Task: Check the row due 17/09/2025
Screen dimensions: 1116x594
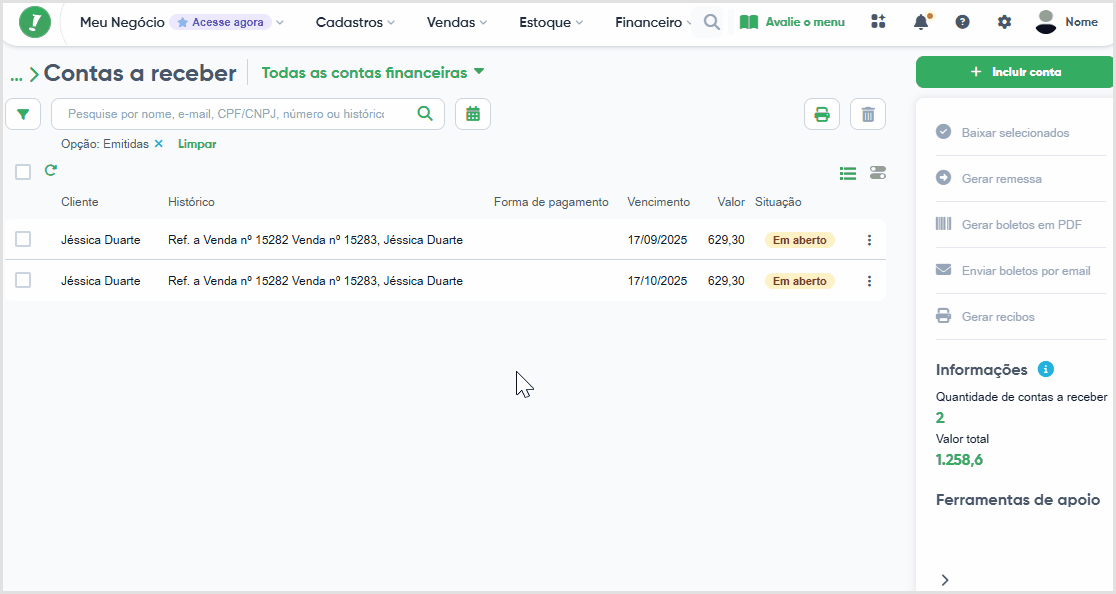Action: 23,239
